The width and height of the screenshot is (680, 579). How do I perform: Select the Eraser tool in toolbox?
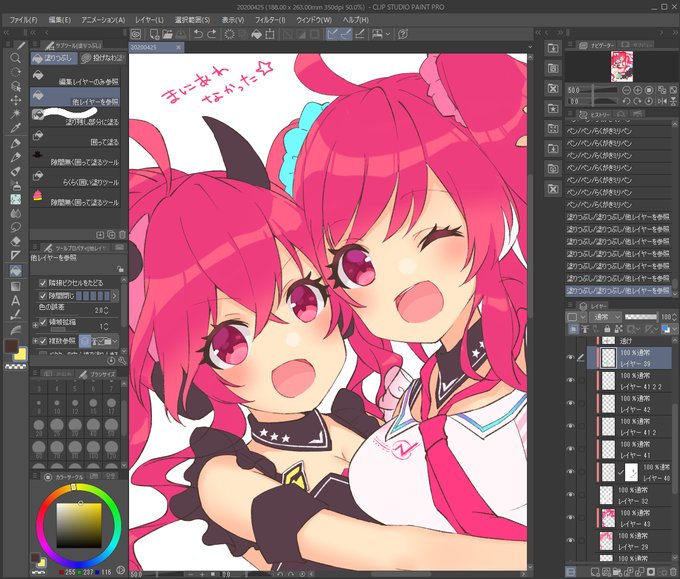(16, 241)
